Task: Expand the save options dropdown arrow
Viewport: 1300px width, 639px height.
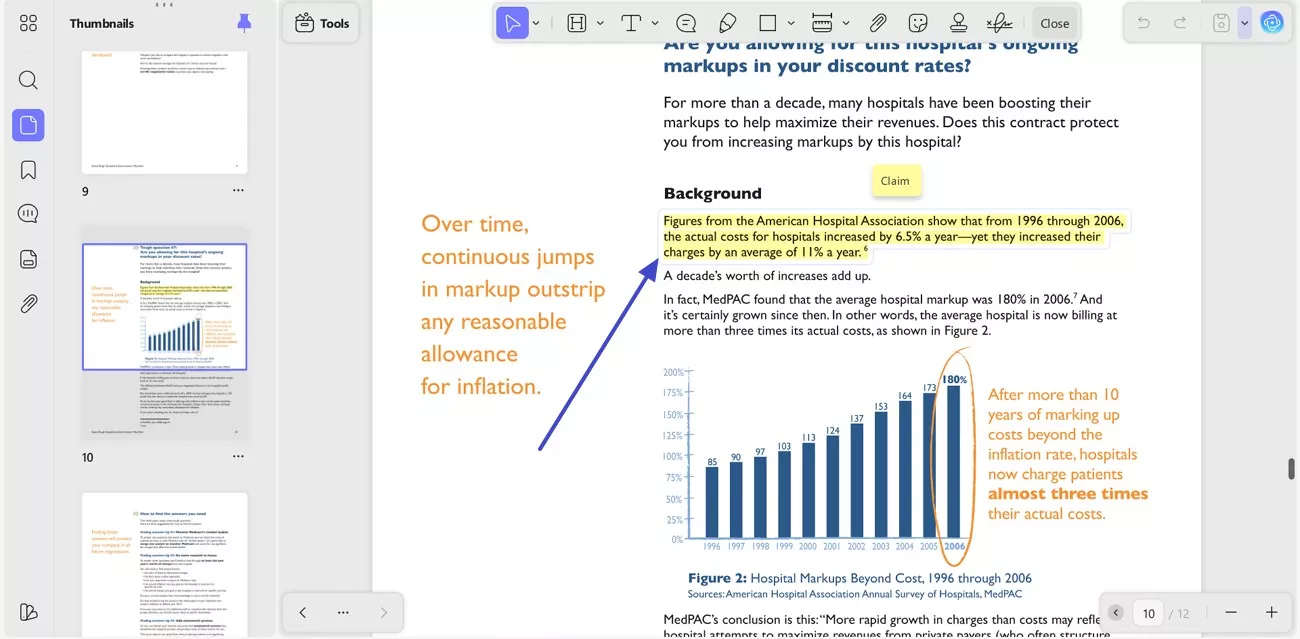Action: pyautogui.click(x=1244, y=23)
